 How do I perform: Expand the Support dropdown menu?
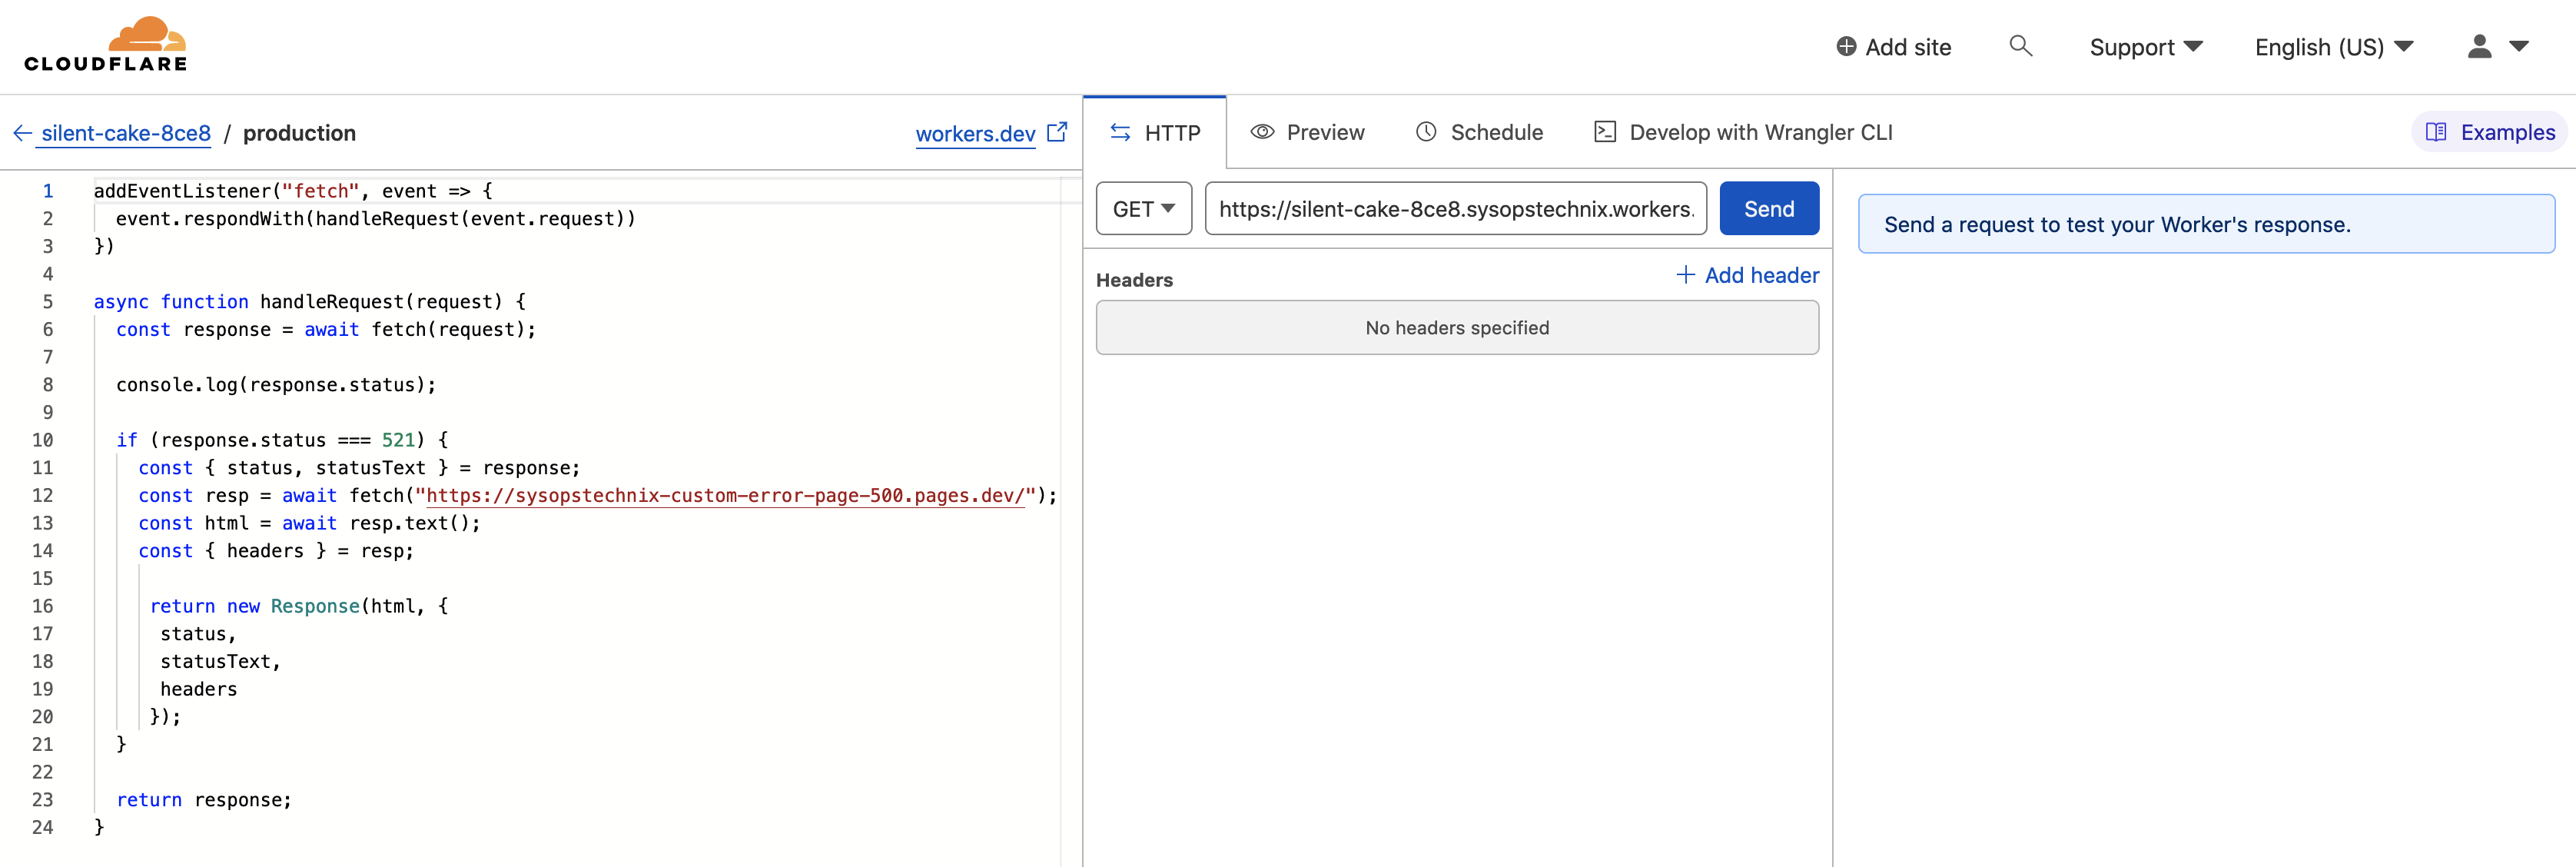pyautogui.click(x=2145, y=47)
